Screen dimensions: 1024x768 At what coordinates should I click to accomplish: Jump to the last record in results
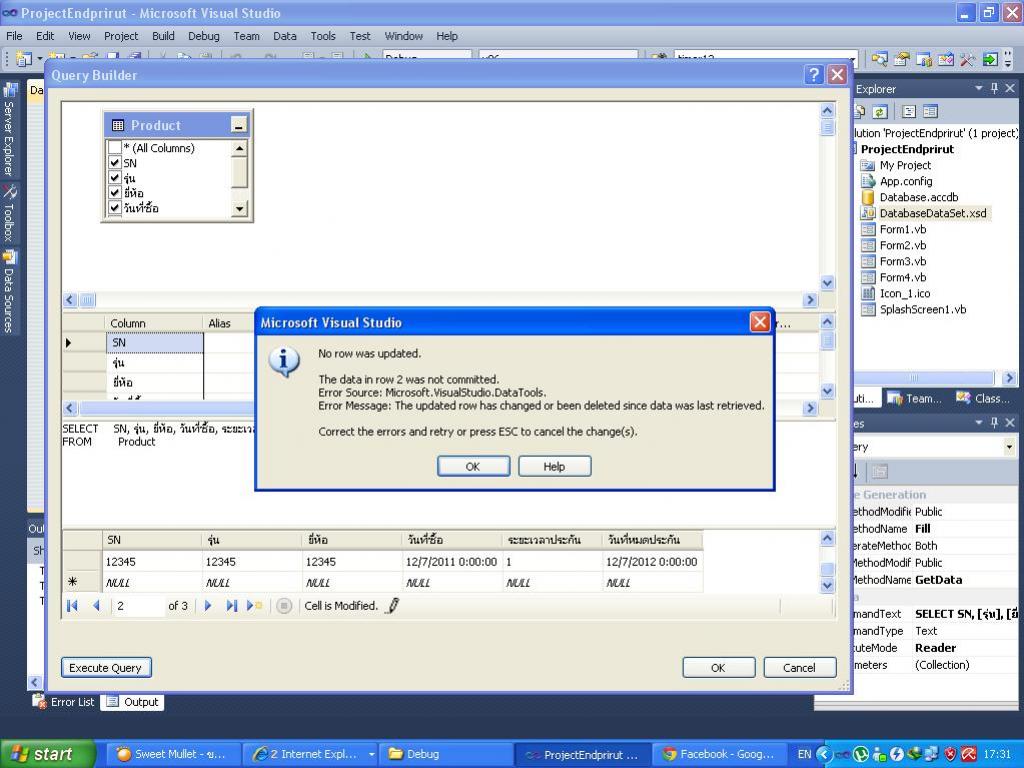(231, 606)
